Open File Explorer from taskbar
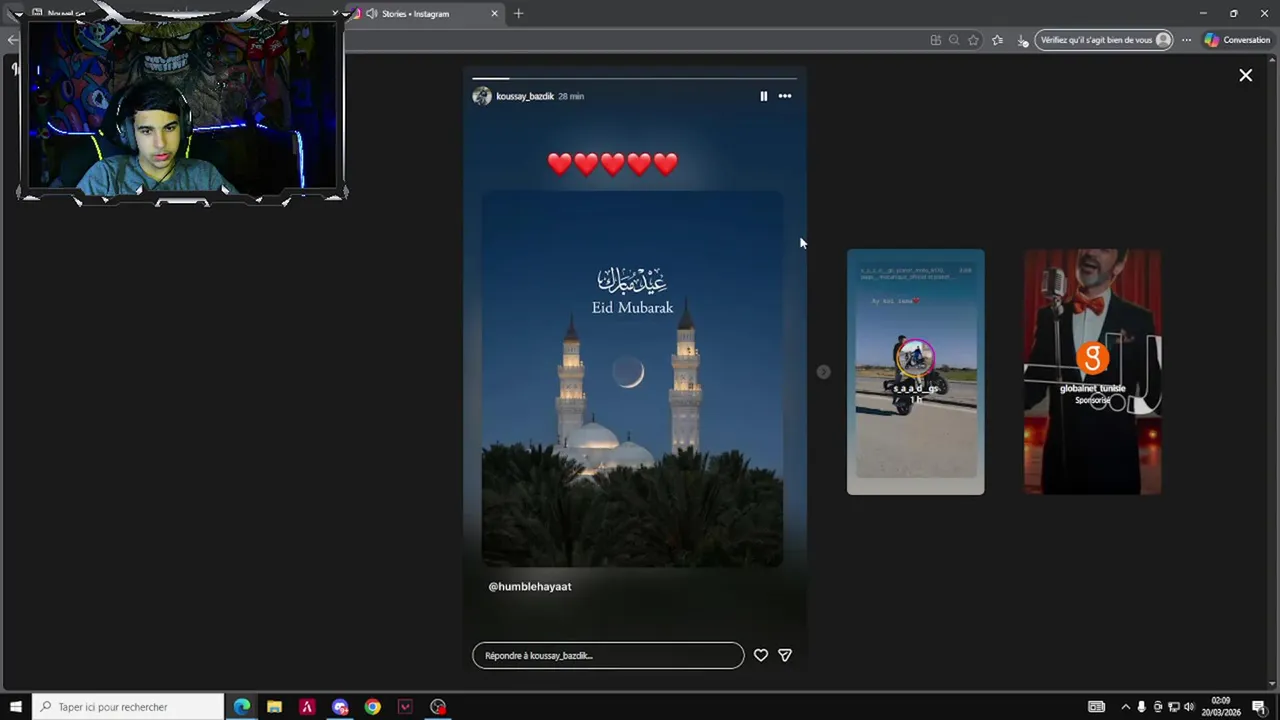 (x=274, y=707)
